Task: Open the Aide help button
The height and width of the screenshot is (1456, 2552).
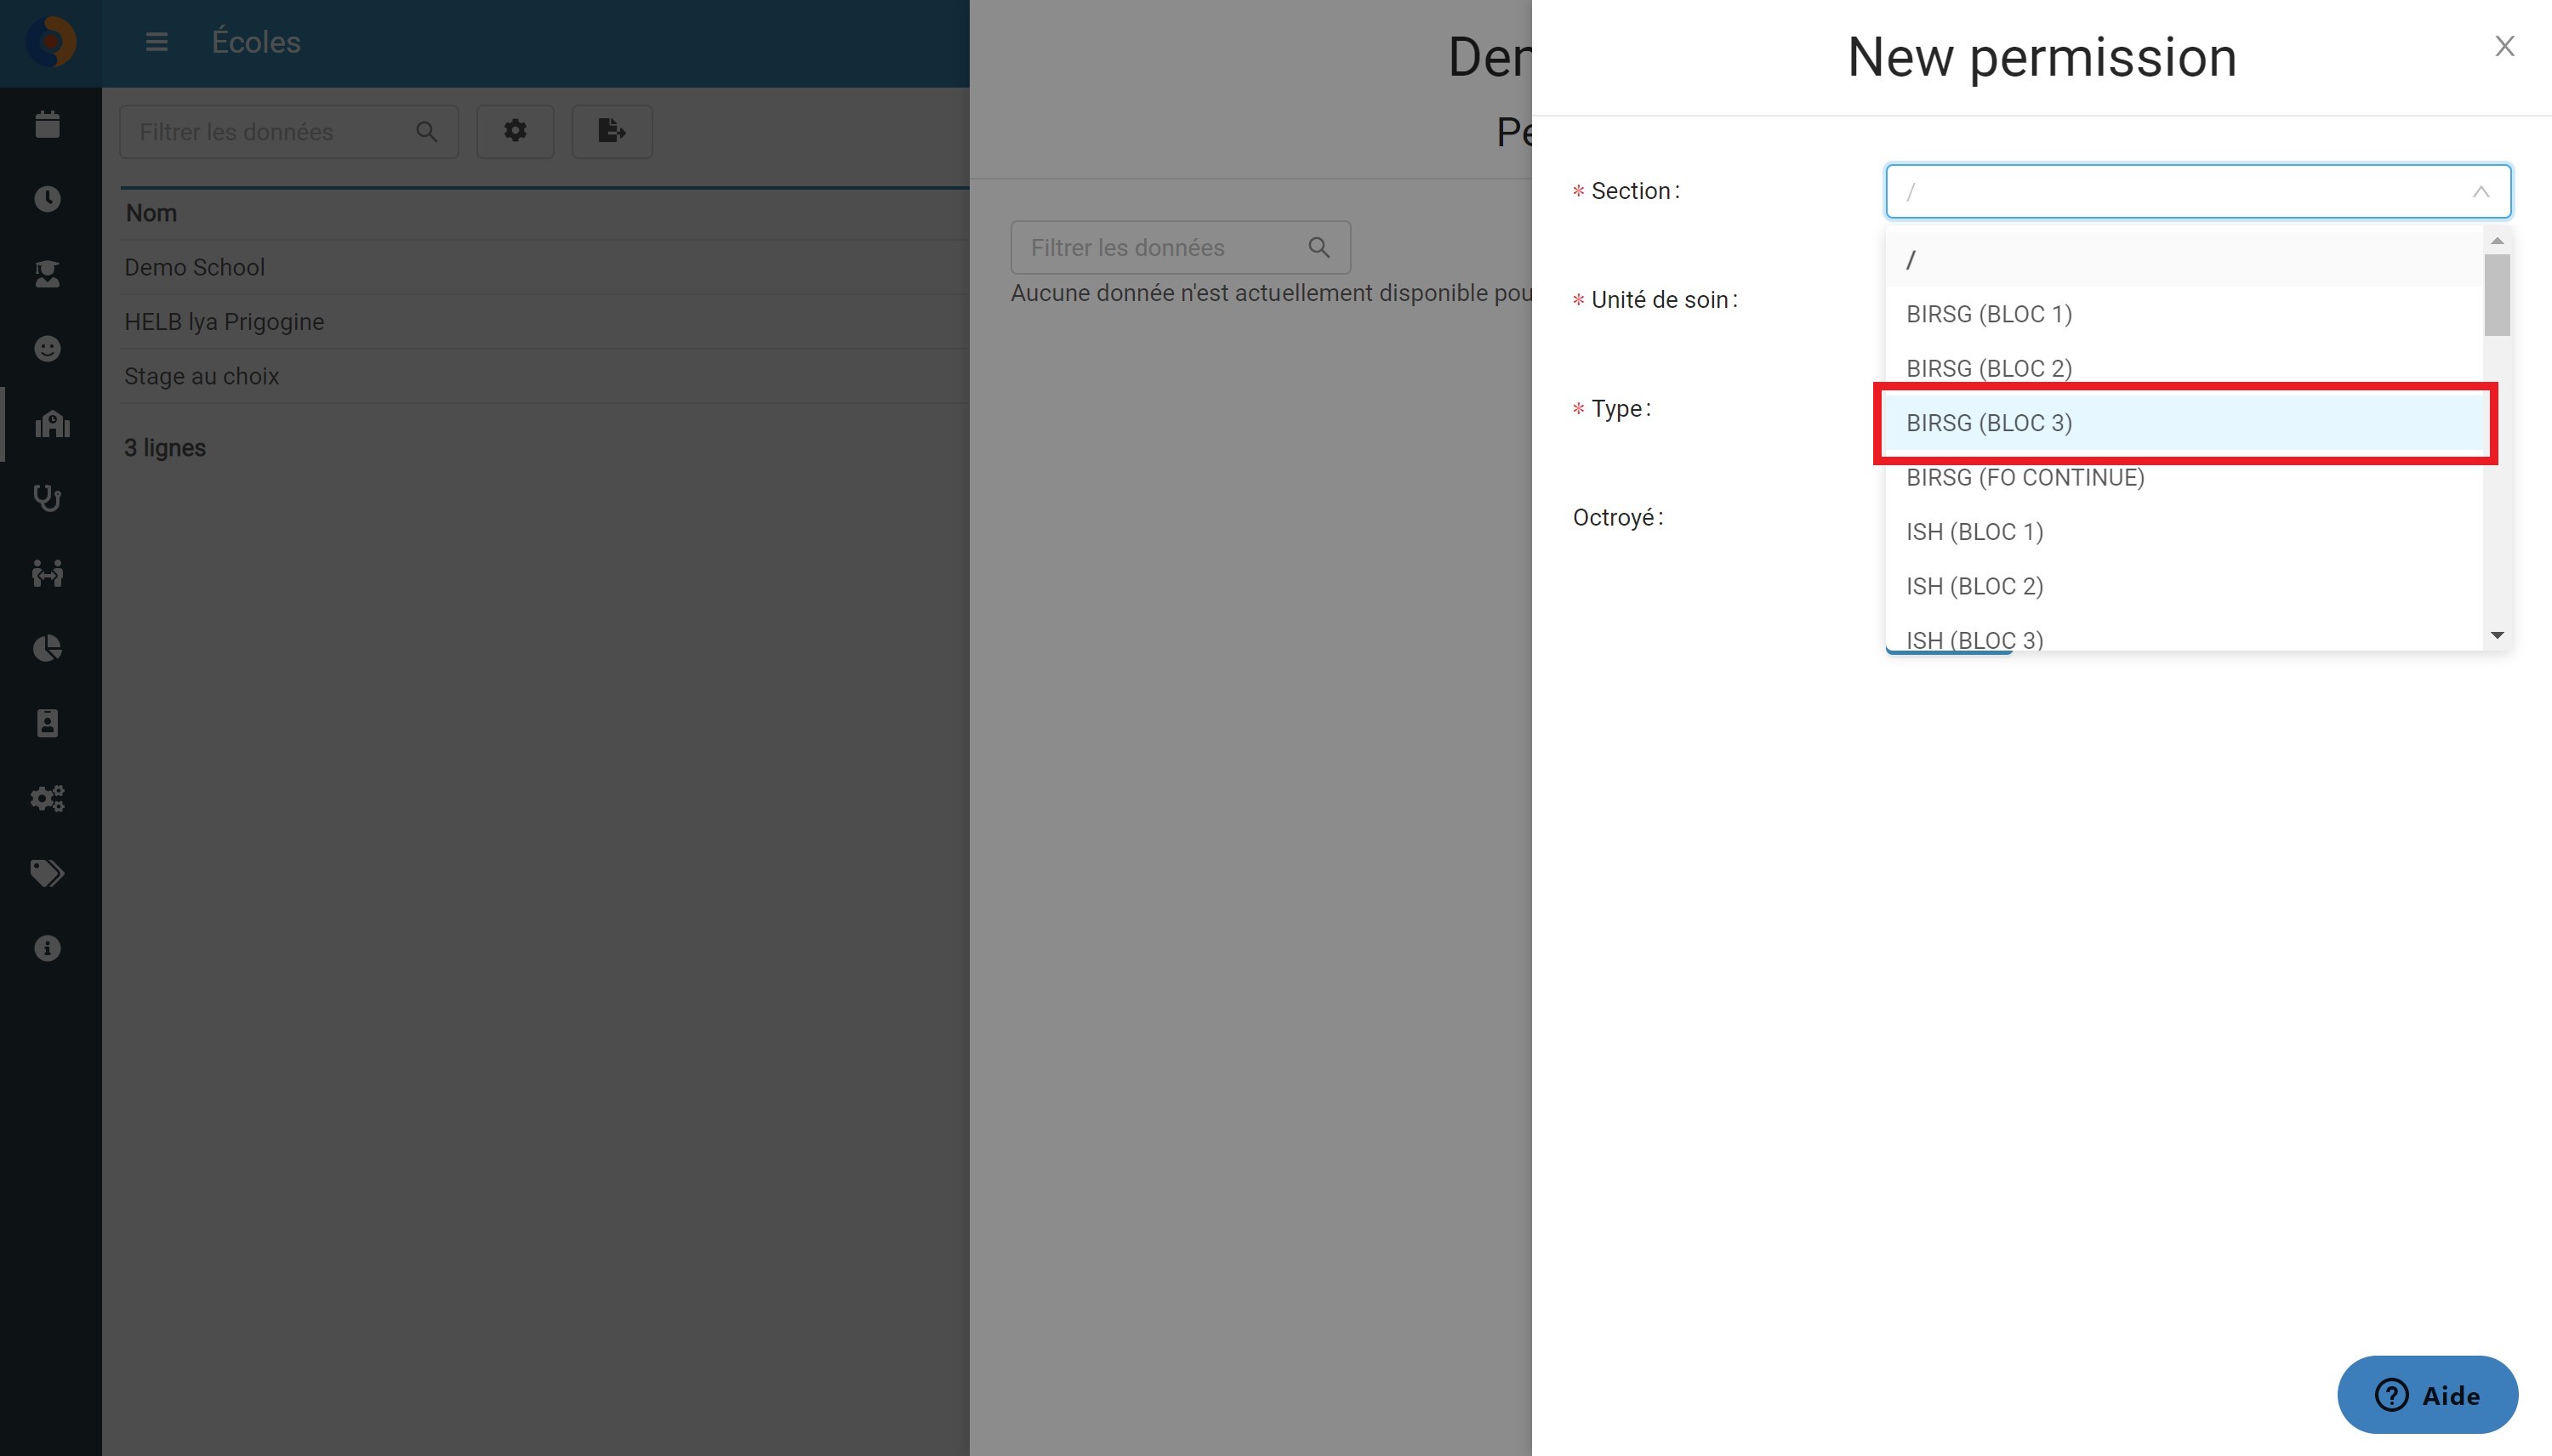Action: tap(2427, 1395)
